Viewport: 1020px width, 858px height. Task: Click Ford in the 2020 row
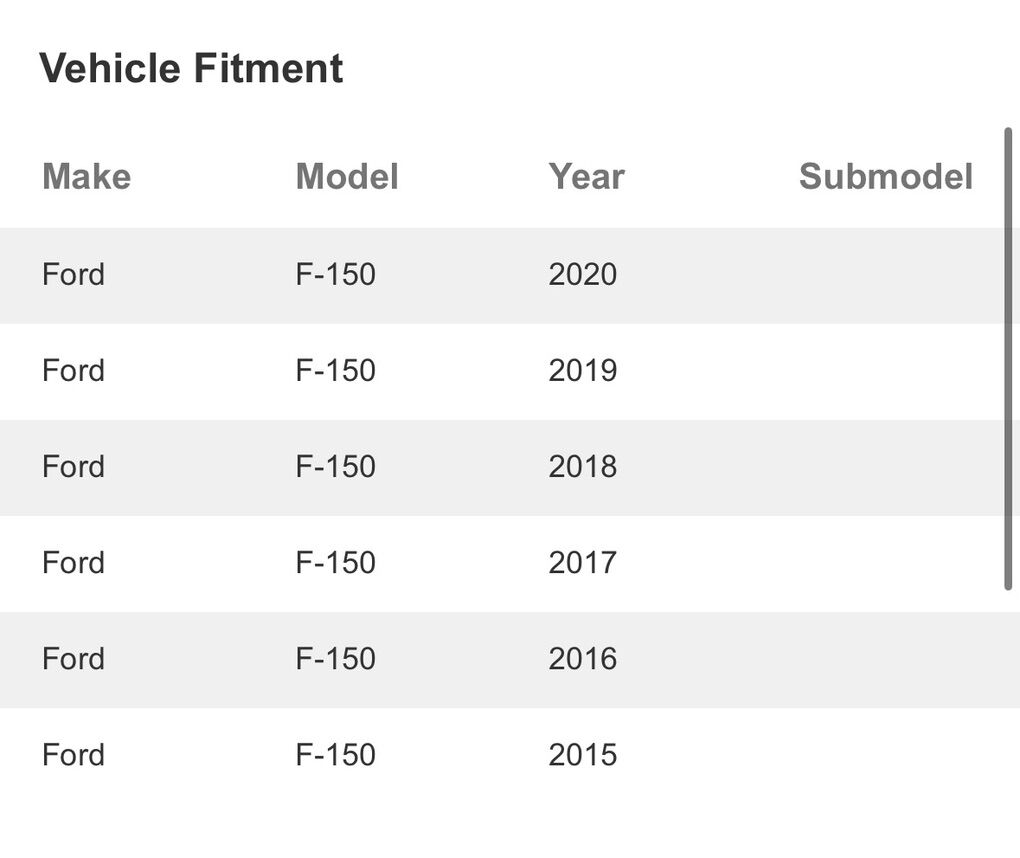[73, 274]
